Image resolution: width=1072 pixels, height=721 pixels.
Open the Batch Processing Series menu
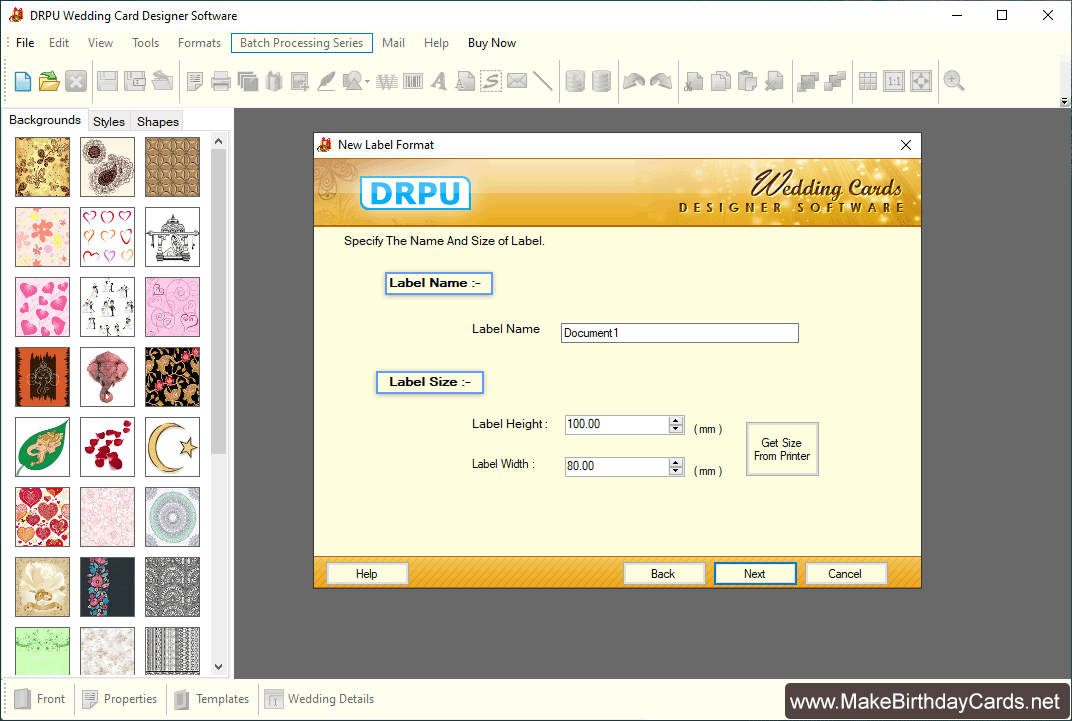pos(302,42)
